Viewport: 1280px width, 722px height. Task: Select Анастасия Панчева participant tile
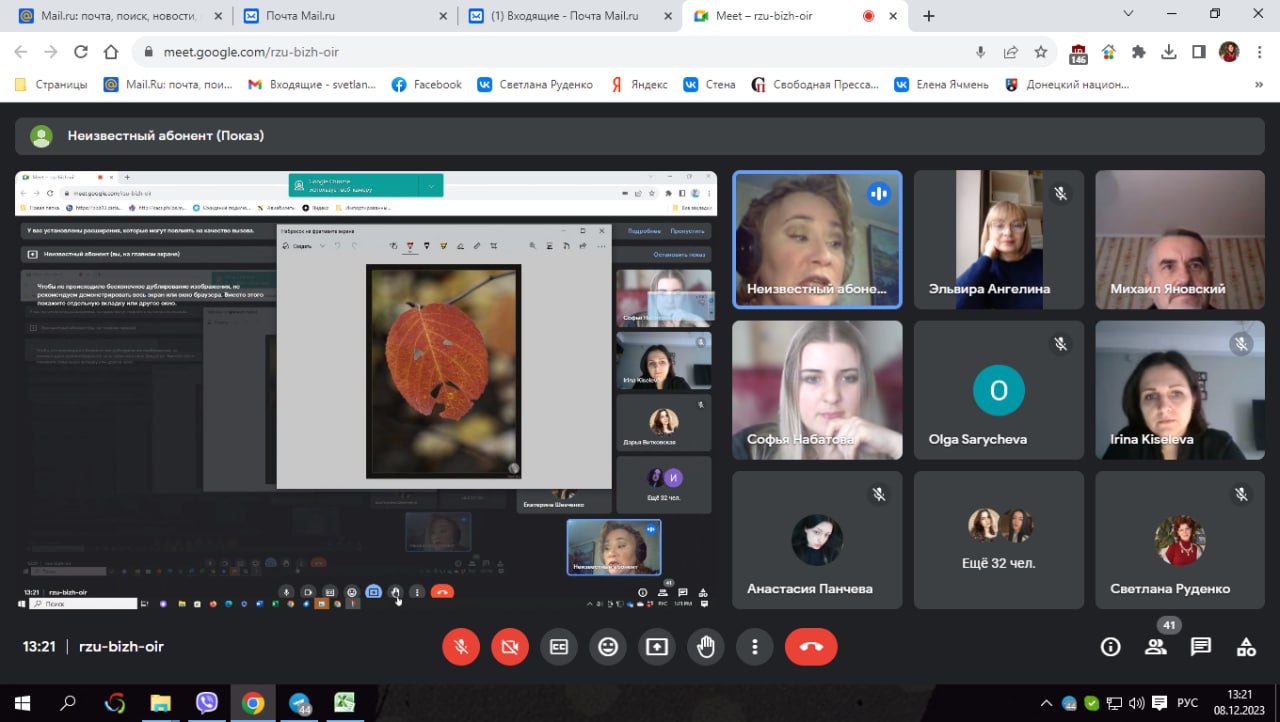(817, 540)
